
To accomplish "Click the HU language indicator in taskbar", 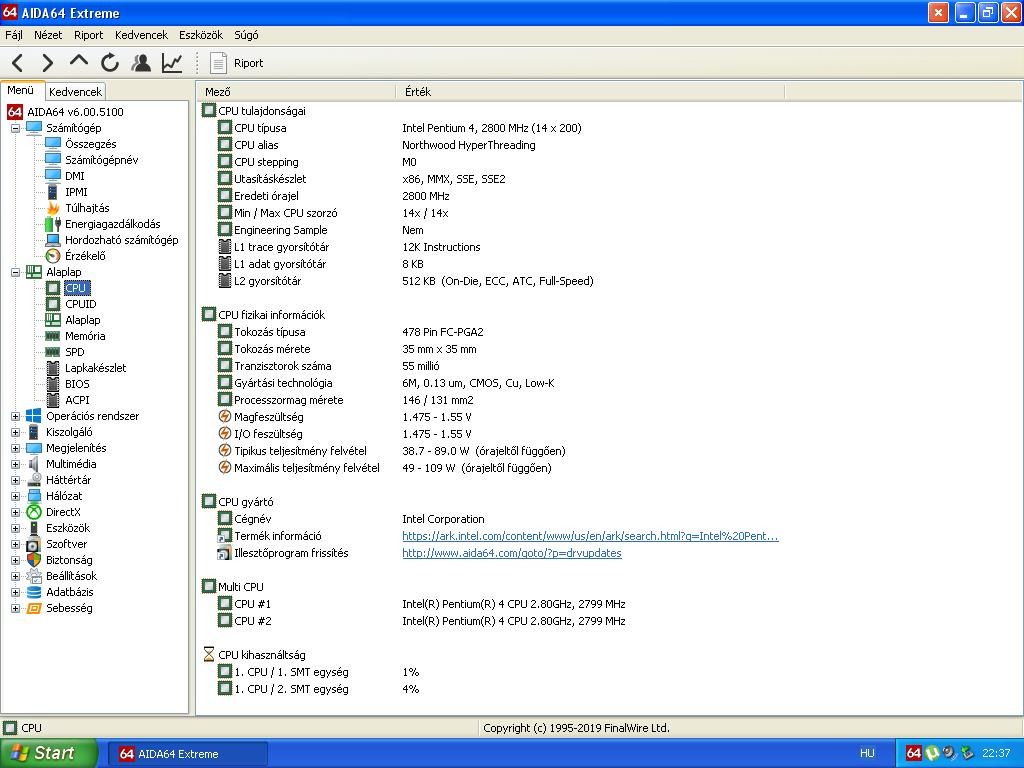I will [867, 754].
